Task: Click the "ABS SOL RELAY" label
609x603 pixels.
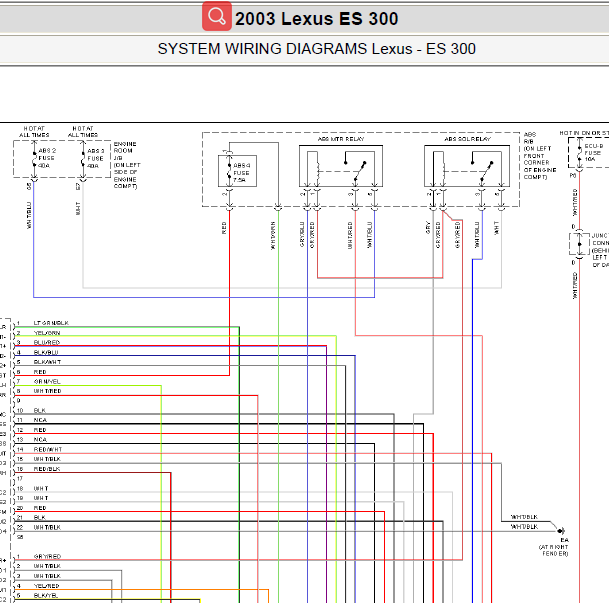Action: coord(467,139)
